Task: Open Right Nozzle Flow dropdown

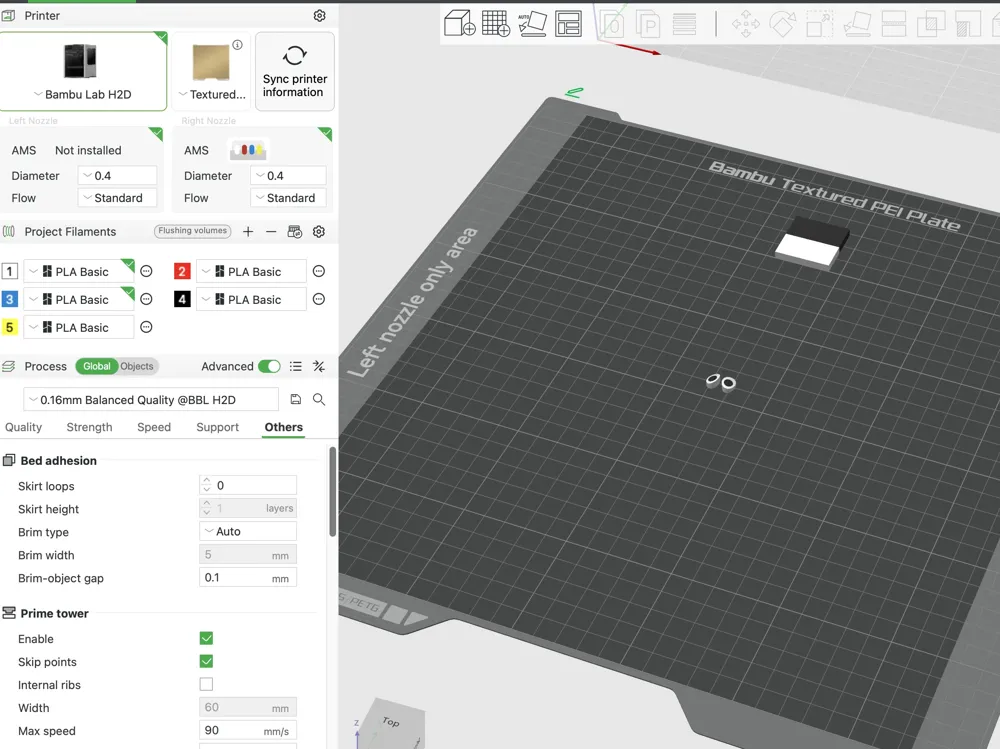Action: (x=288, y=198)
